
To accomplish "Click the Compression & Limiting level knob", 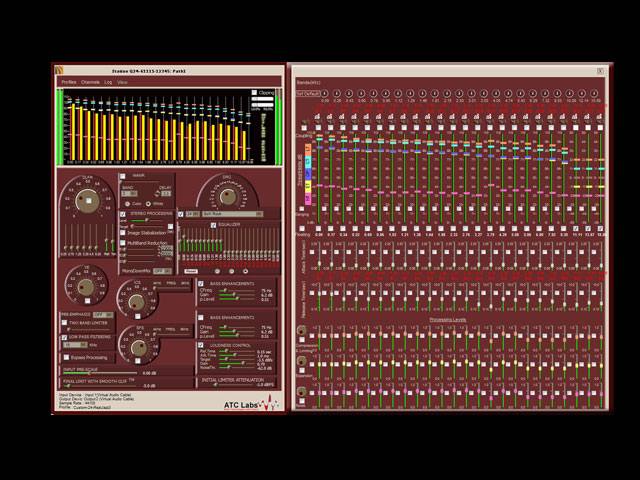I will tap(302, 330).
